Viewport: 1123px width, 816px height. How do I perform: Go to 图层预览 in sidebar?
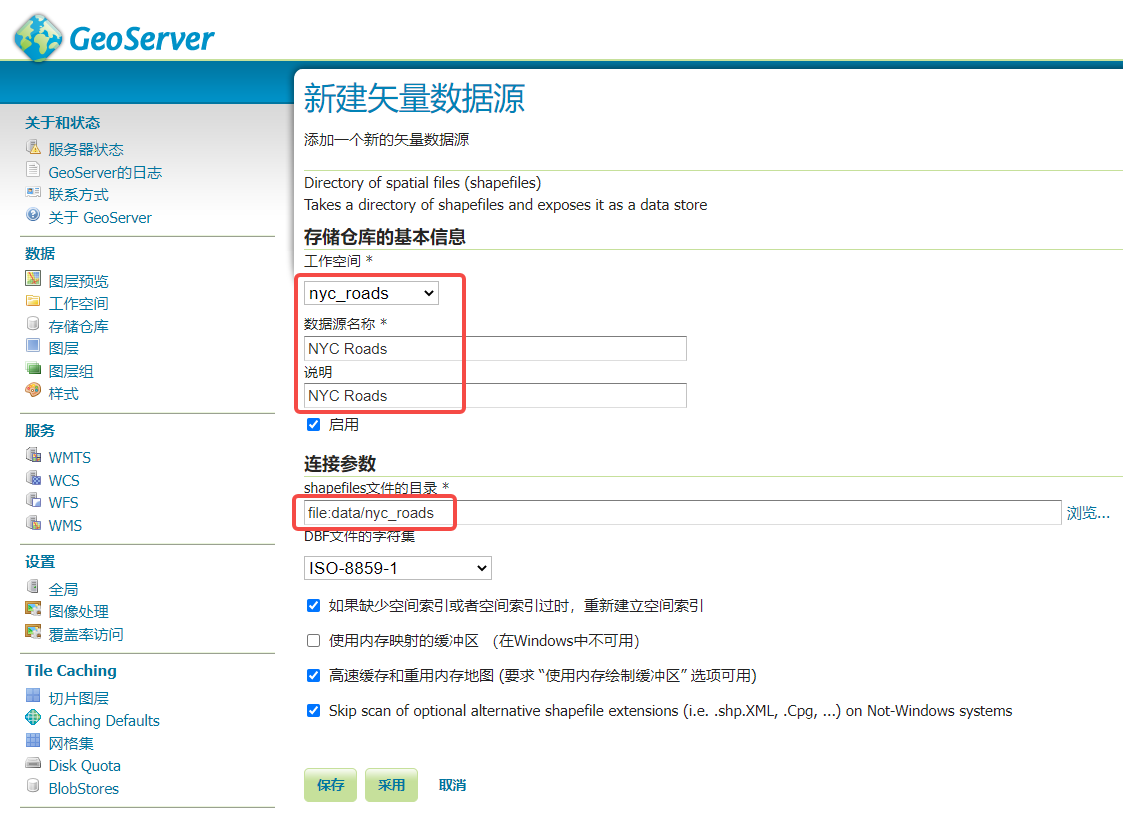pos(78,281)
